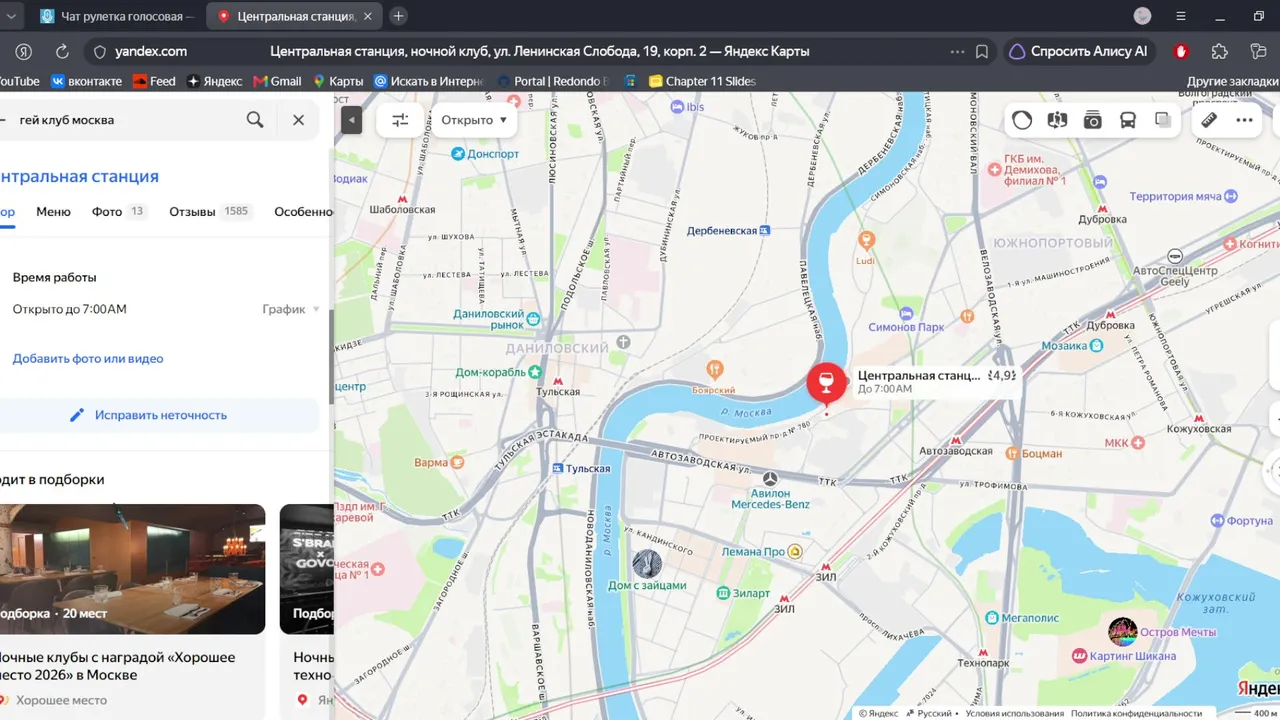The image size is (1280, 720).
Task: Click Добавить фото или видео link
Action: pyautogui.click(x=88, y=358)
